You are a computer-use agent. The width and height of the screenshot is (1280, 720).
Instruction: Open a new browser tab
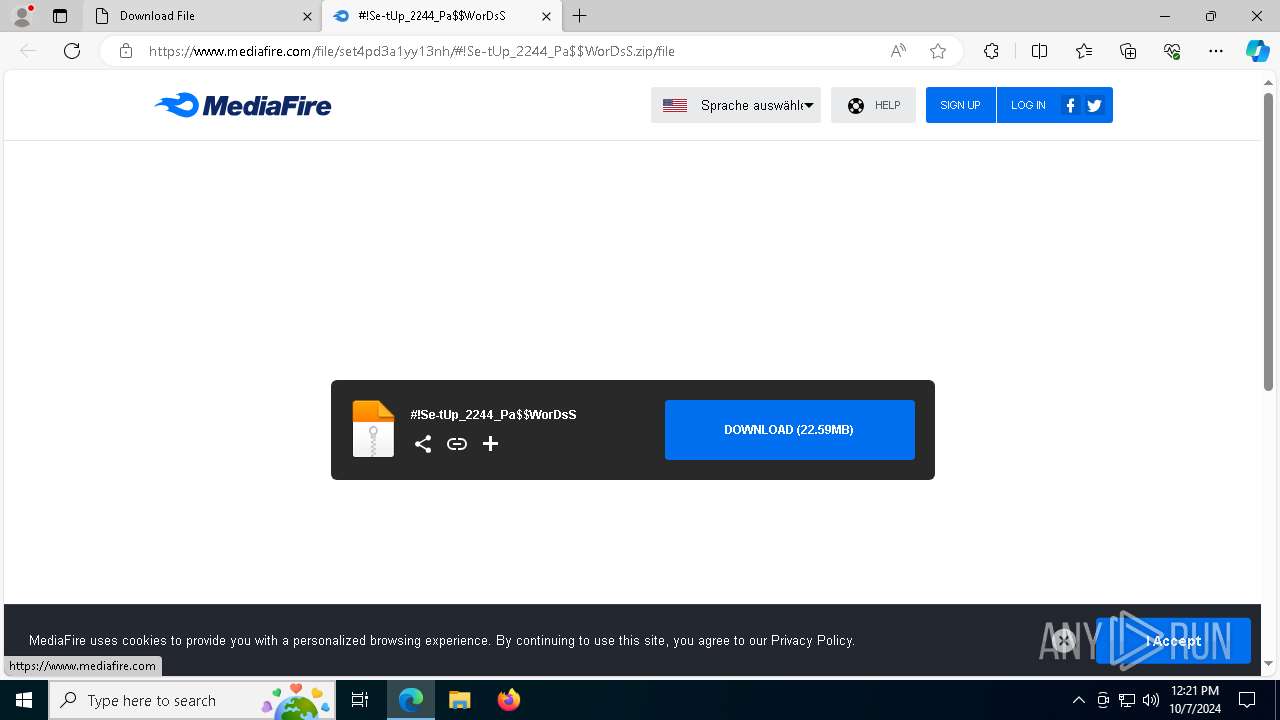pyautogui.click(x=580, y=16)
